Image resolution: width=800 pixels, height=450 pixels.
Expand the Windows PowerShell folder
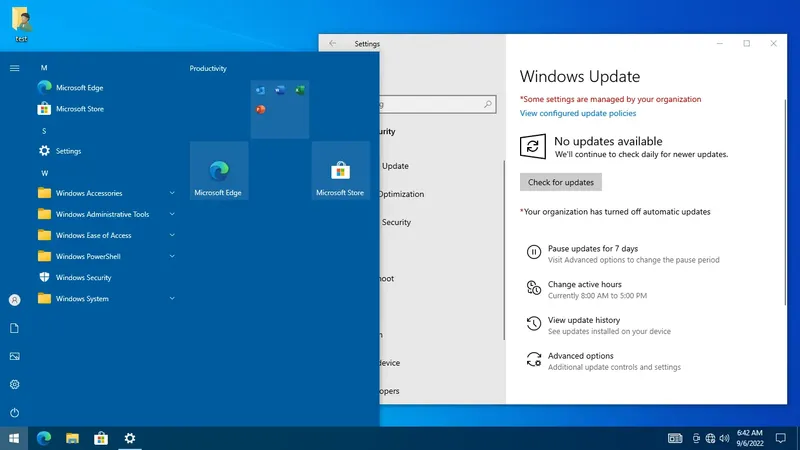point(107,256)
